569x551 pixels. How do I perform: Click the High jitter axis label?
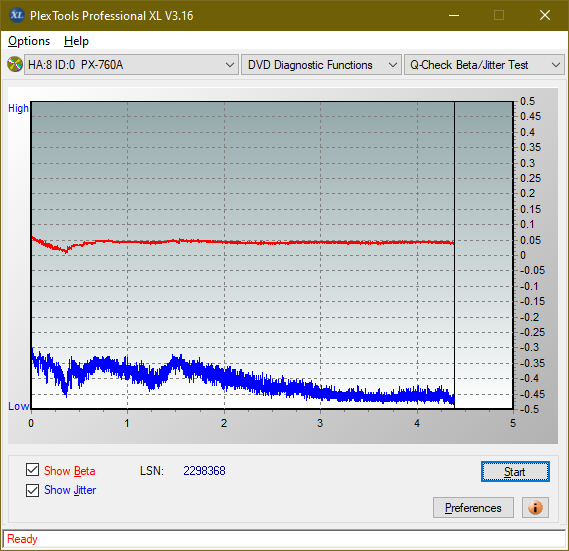(x=18, y=108)
